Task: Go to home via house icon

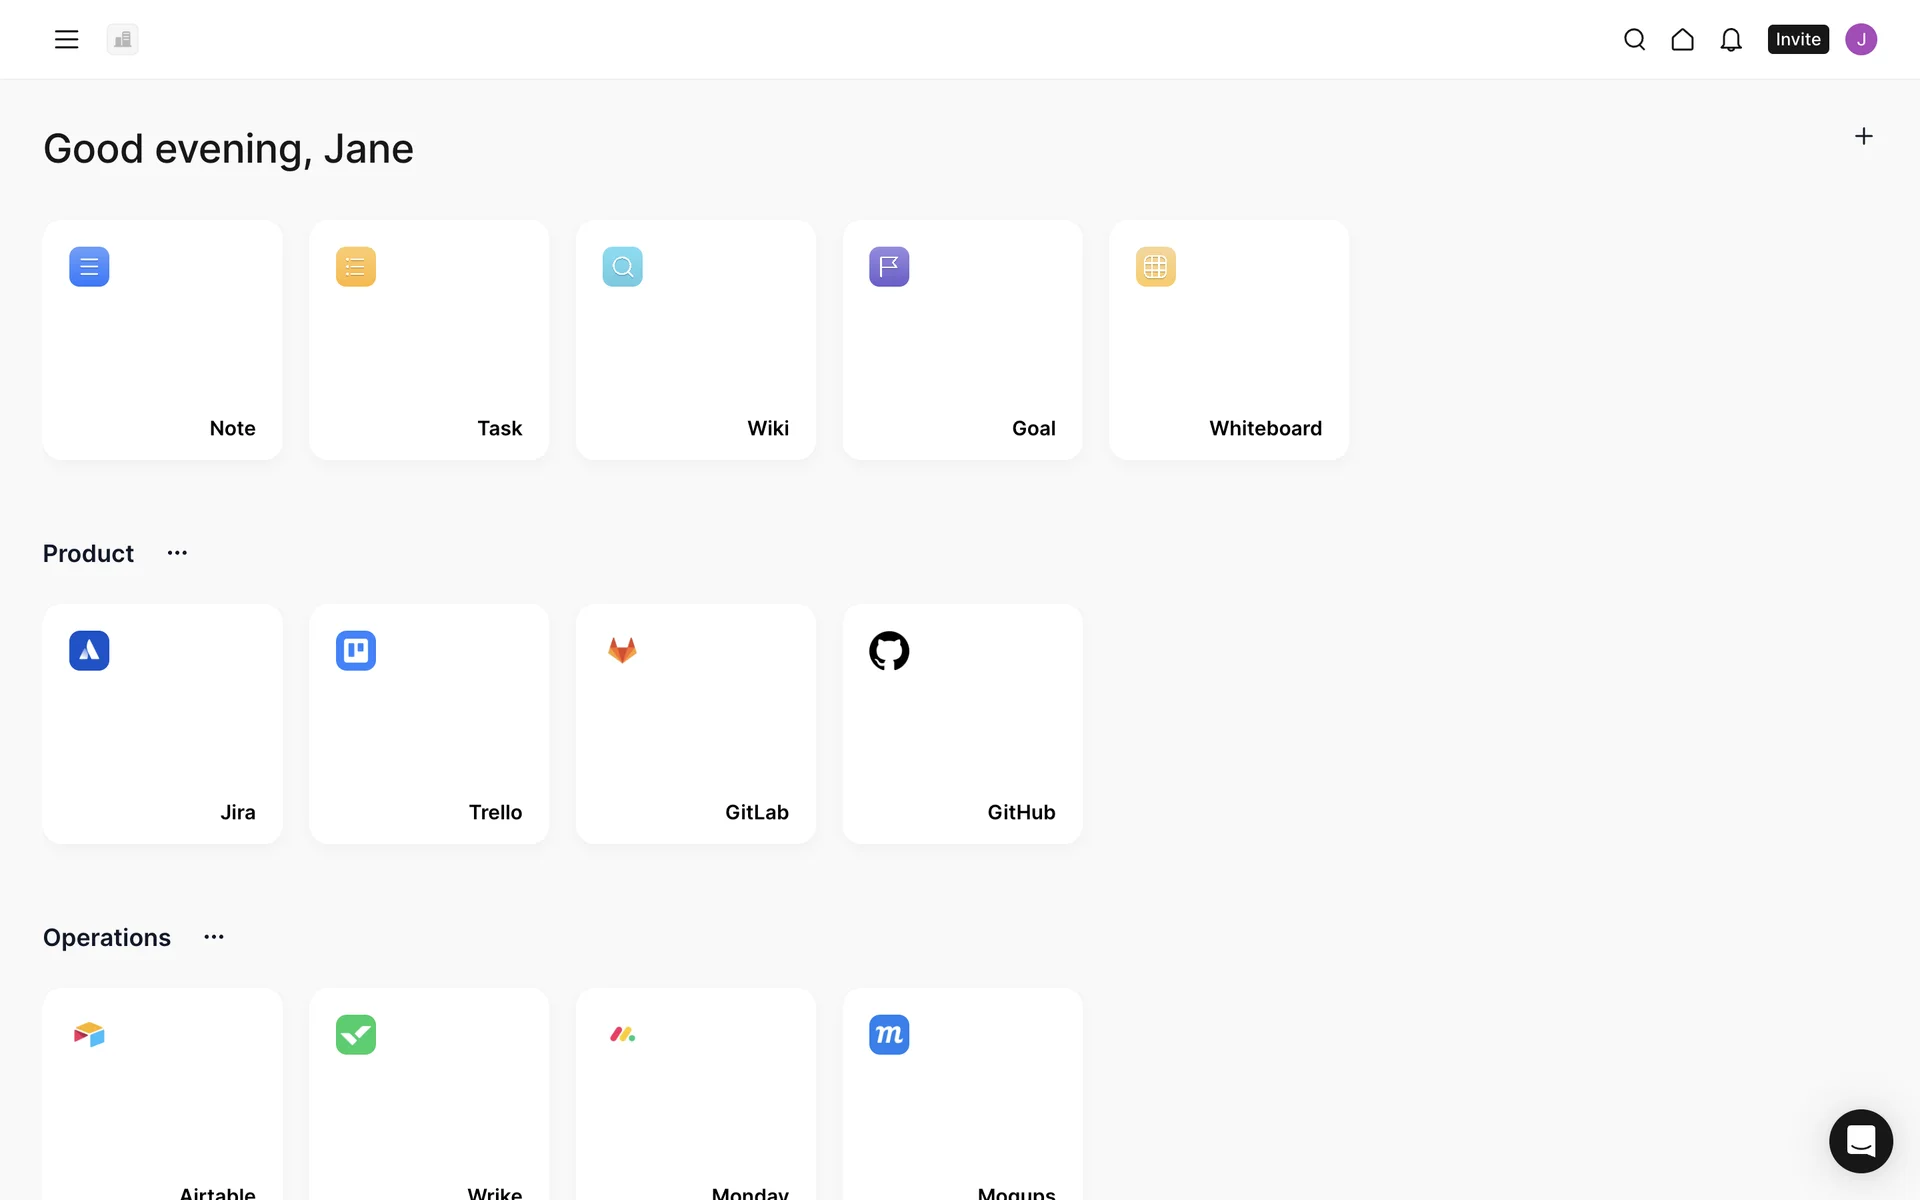Action: click(x=1682, y=39)
